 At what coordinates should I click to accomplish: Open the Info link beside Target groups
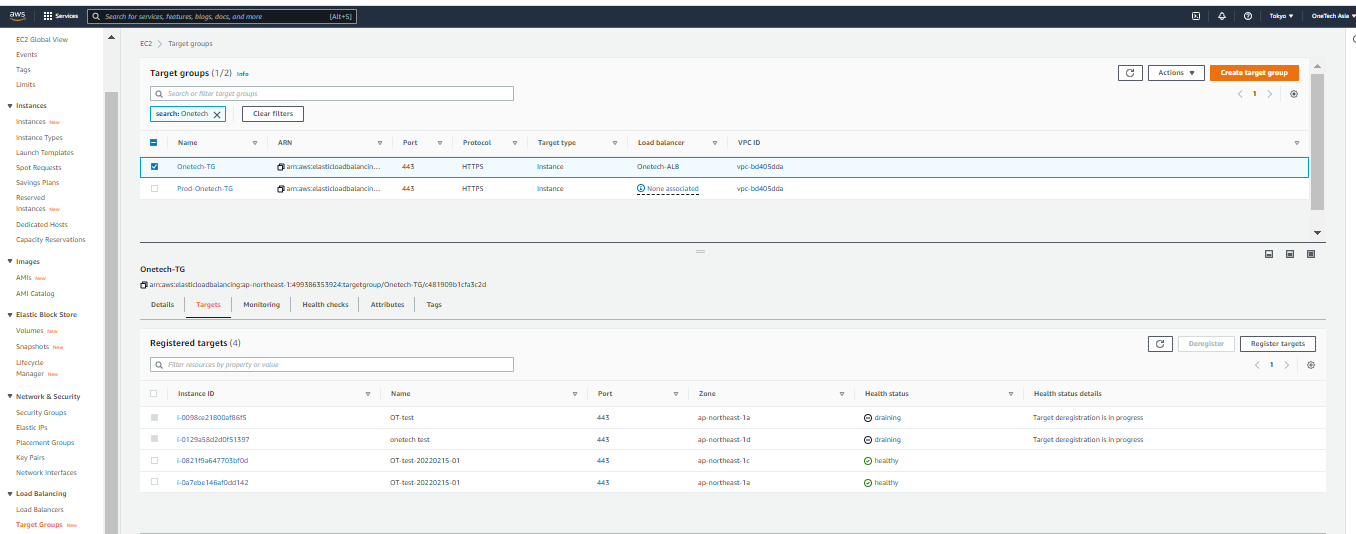pos(243,74)
